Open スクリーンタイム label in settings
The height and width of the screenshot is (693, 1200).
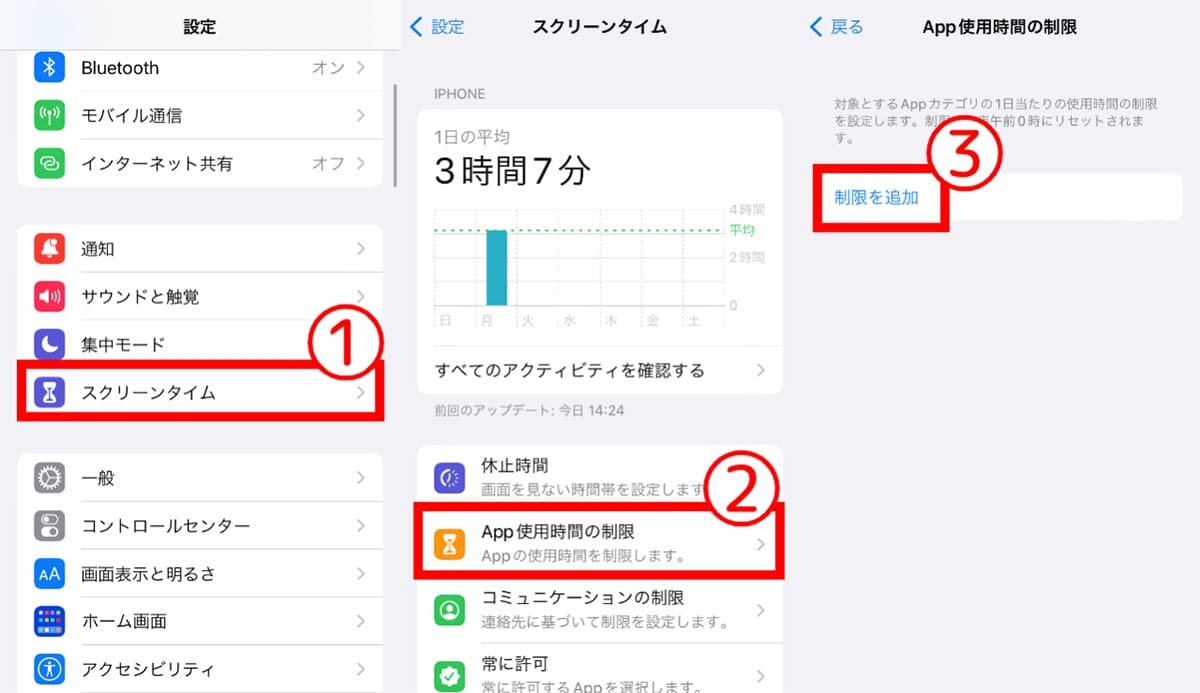pyautogui.click(x=148, y=393)
